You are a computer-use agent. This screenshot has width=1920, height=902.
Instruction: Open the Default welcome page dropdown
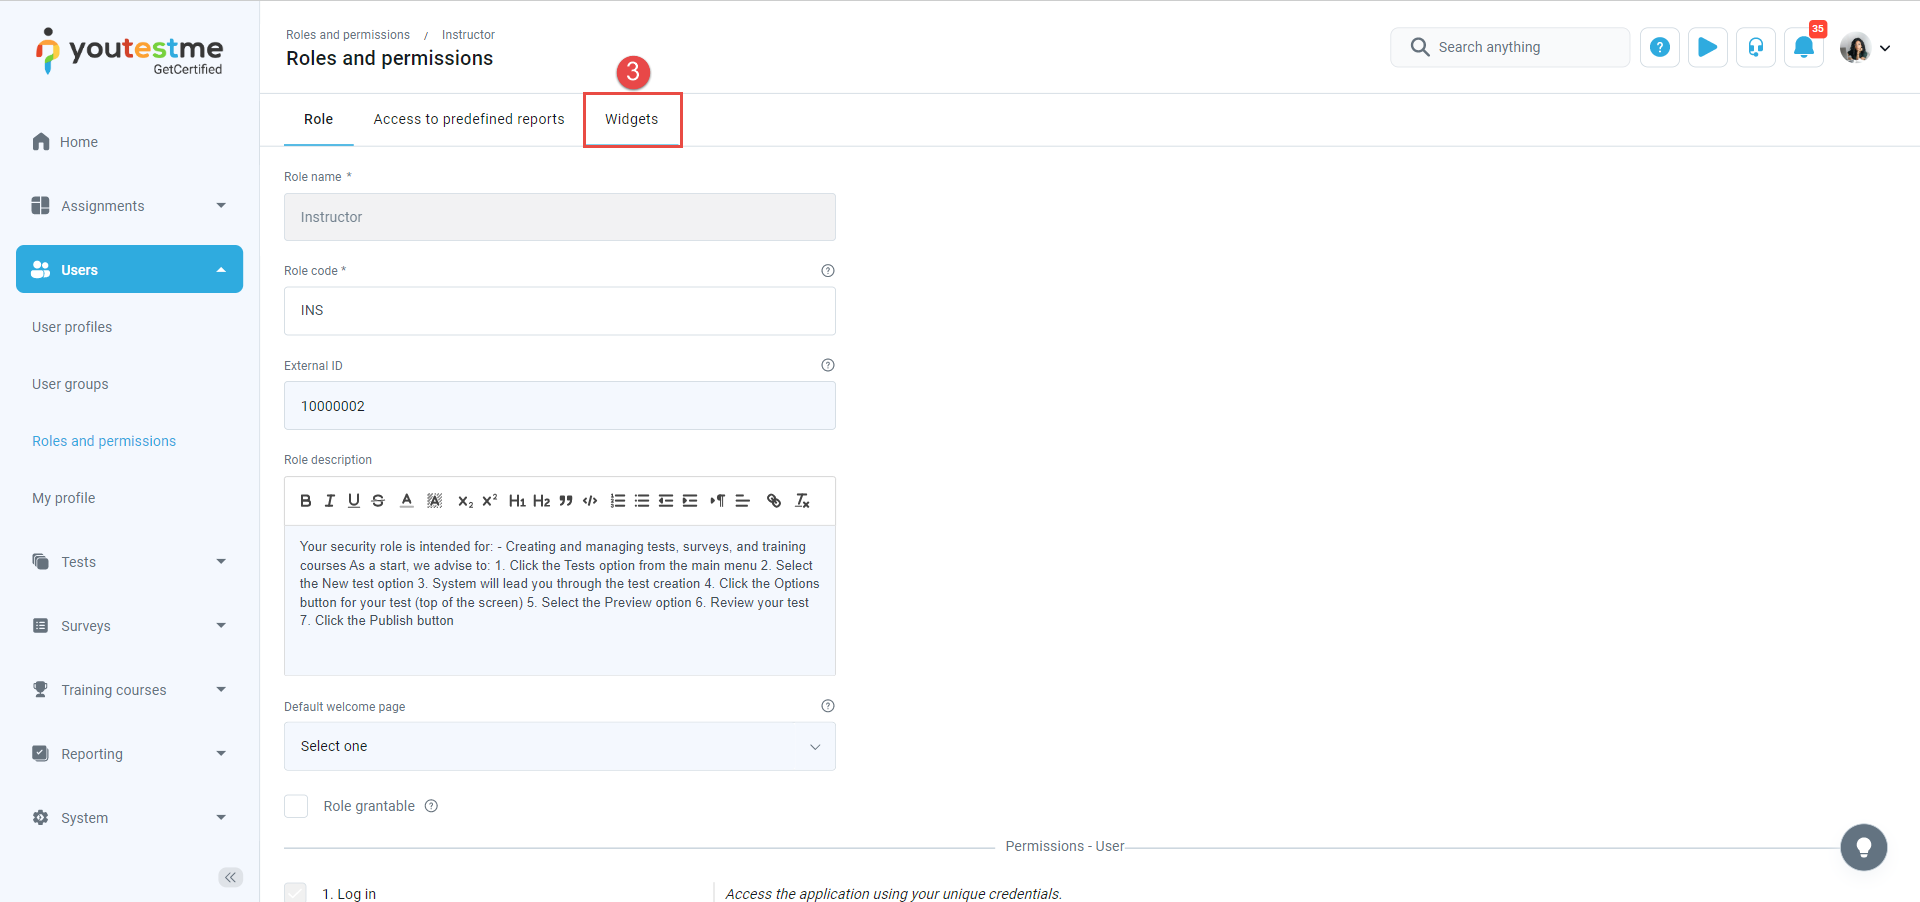[560, 746]
